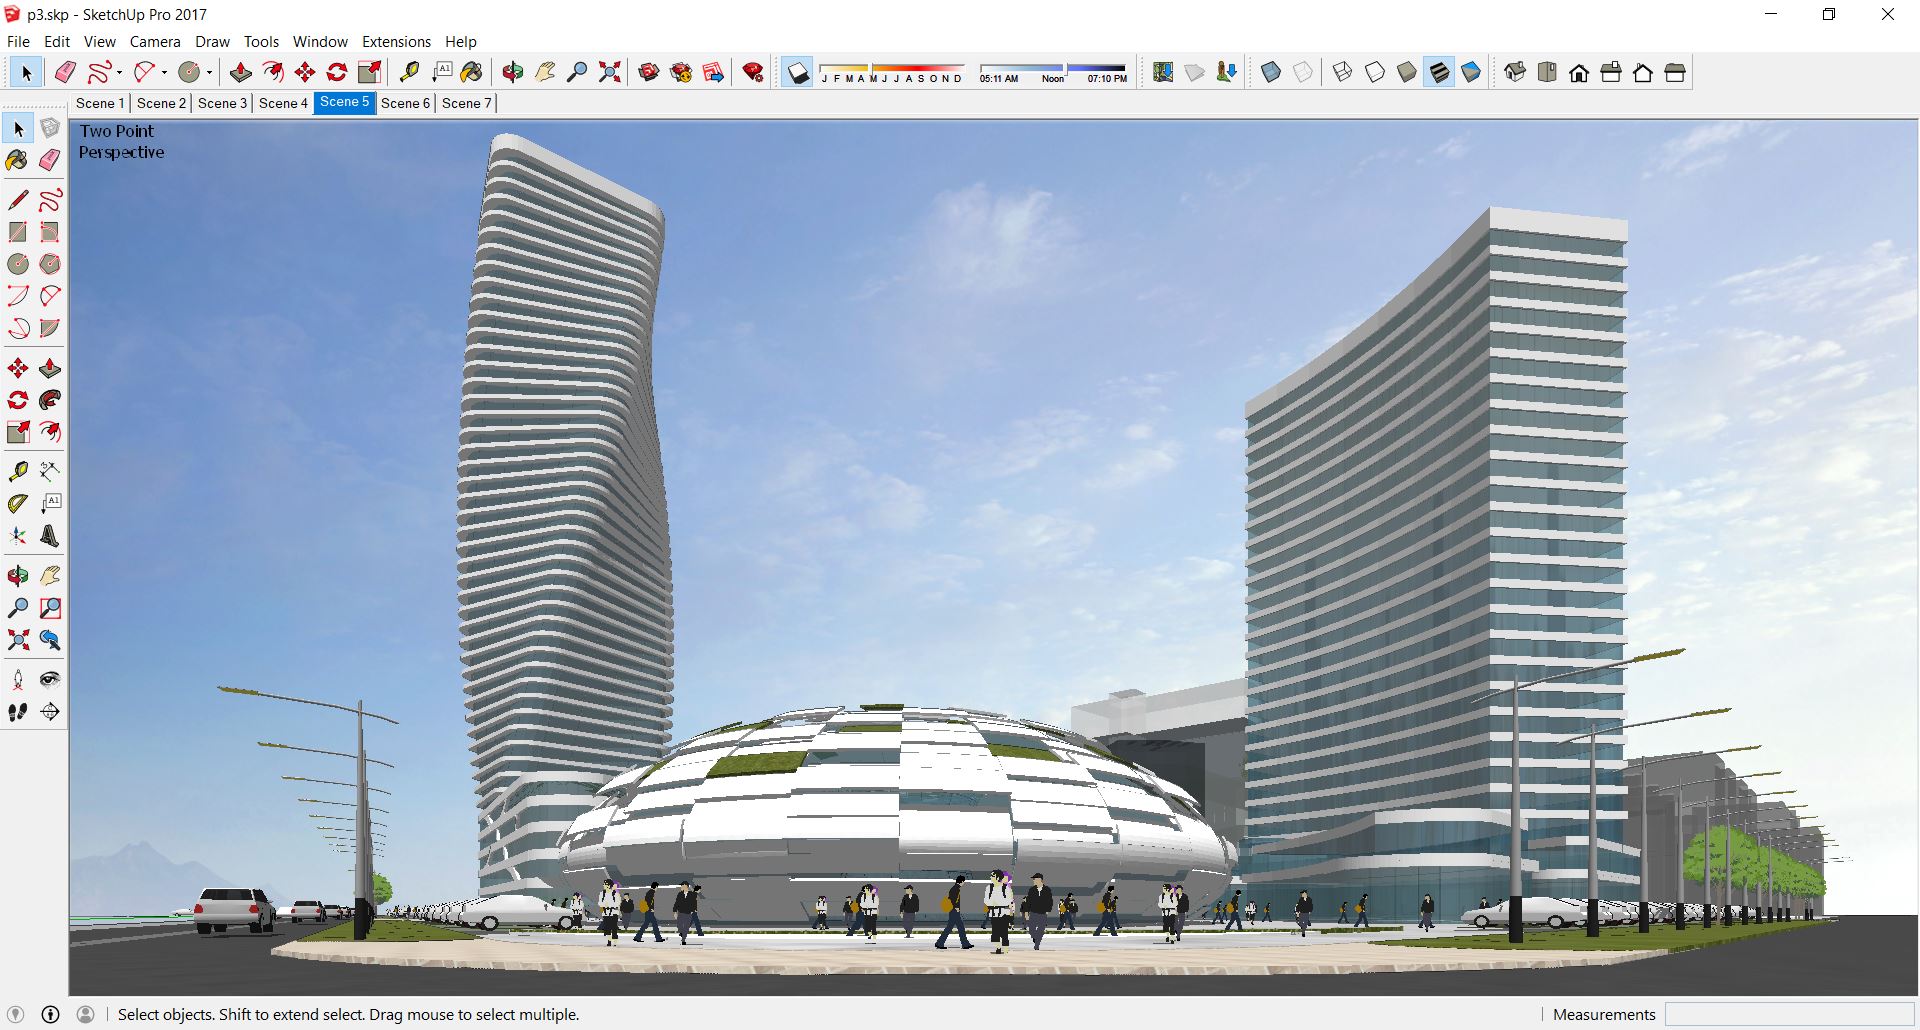Screen dimensions: 1920x1030
Task: Switch to the Right view icon
Action: click(1611, 72)
